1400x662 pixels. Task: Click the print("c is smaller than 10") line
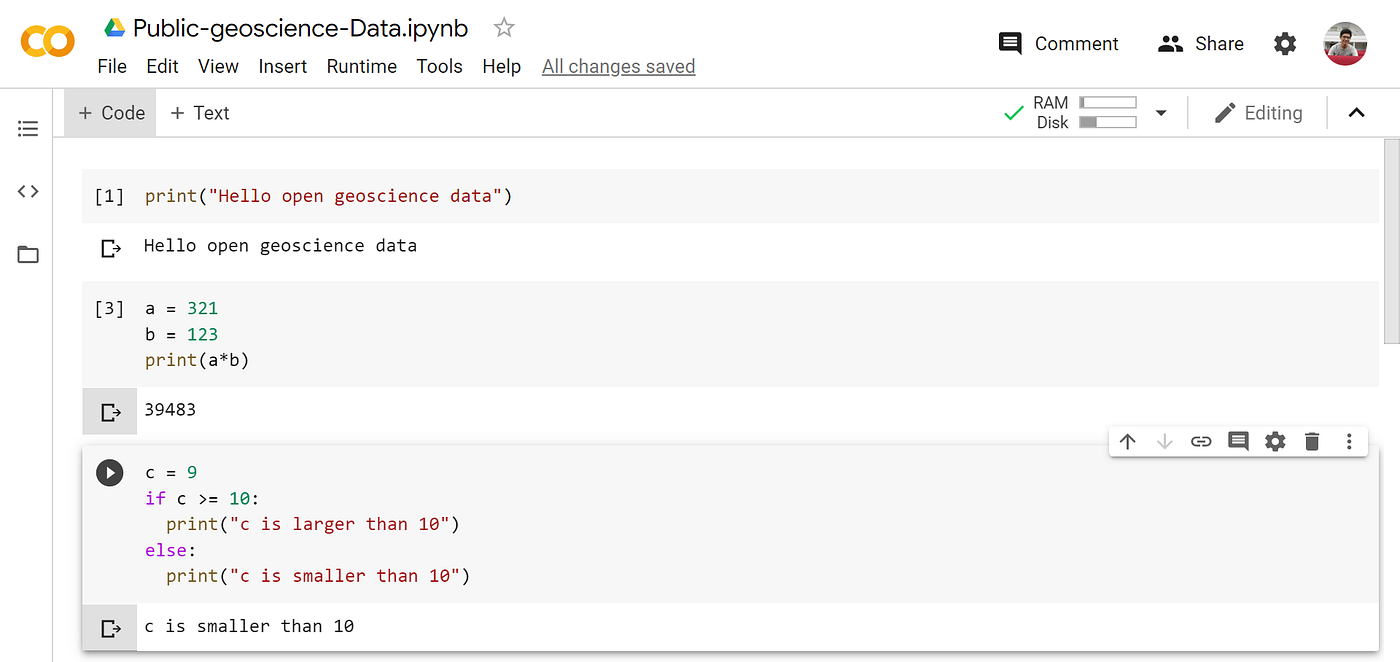(318, 576)
